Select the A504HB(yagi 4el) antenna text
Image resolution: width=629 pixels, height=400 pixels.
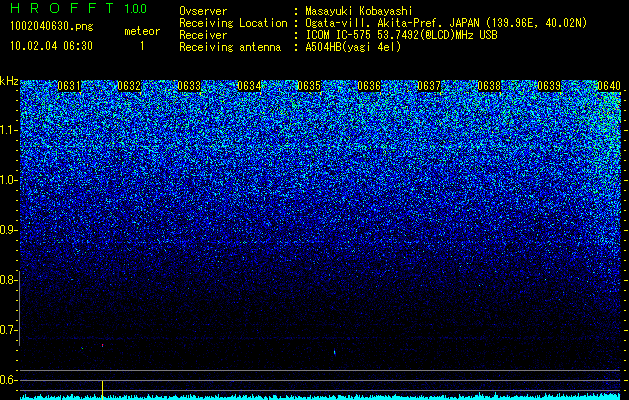coord(353,47)
